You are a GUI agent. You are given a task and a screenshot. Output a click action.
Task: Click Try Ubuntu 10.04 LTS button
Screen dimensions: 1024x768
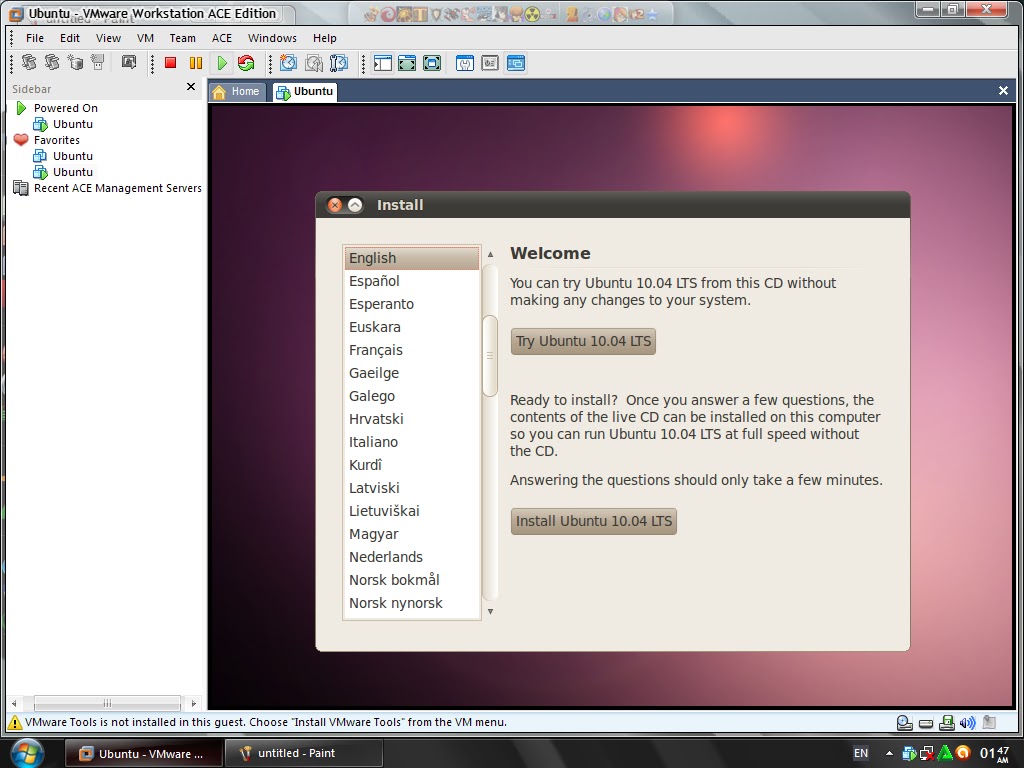[x=583, y=341]
